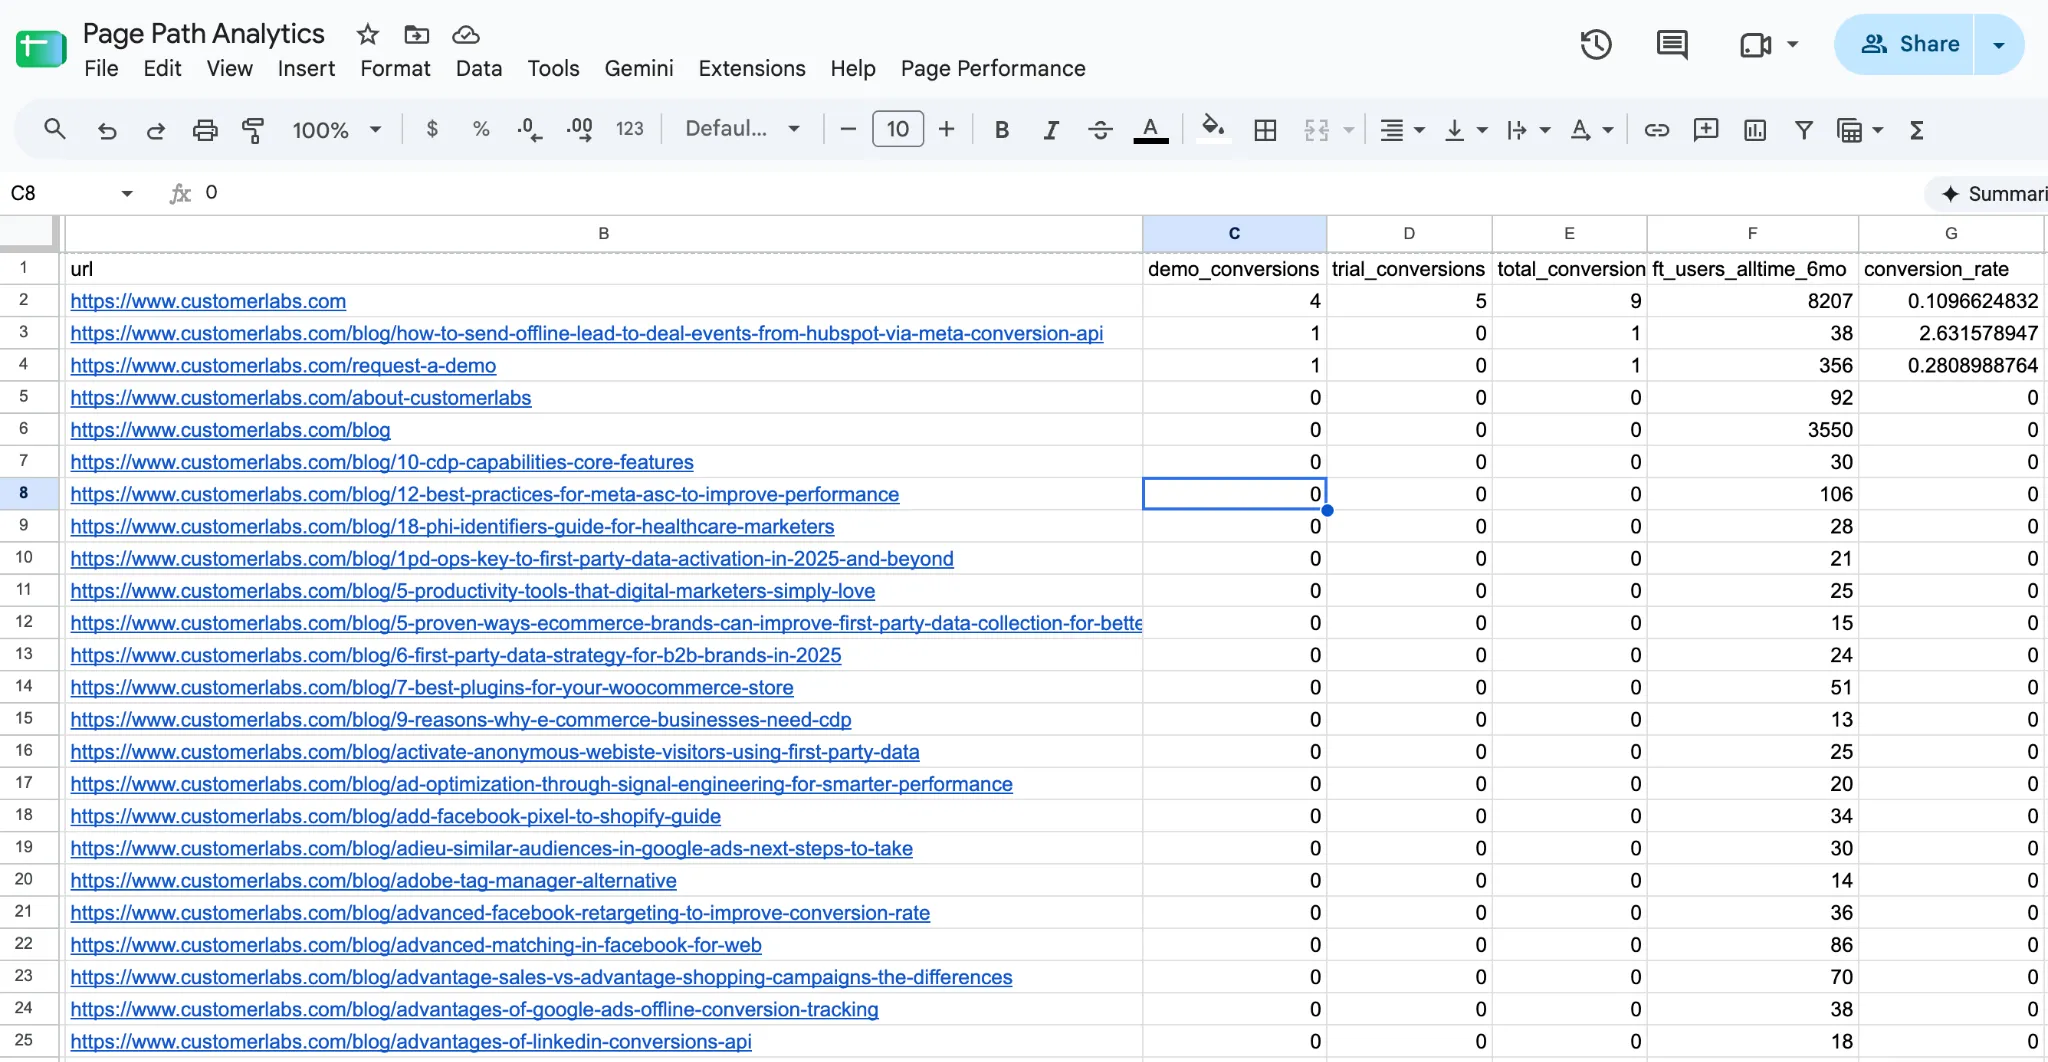This screenshot has height=1062, width=2048.
Task: Open more number formats 123
Action: 629,129
